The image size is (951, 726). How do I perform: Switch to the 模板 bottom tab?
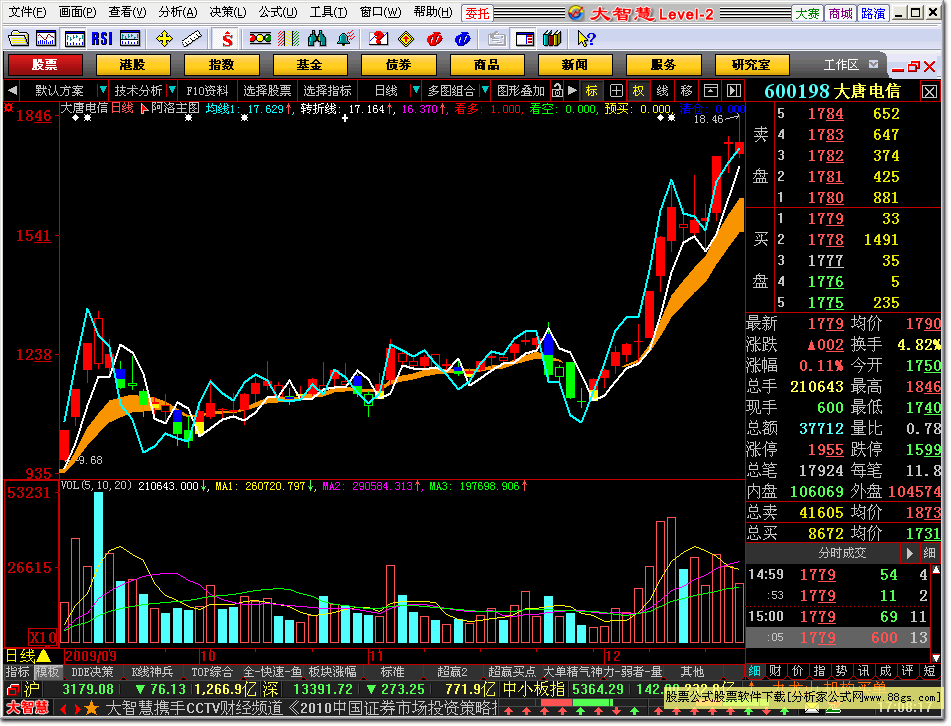pos(48,671)
